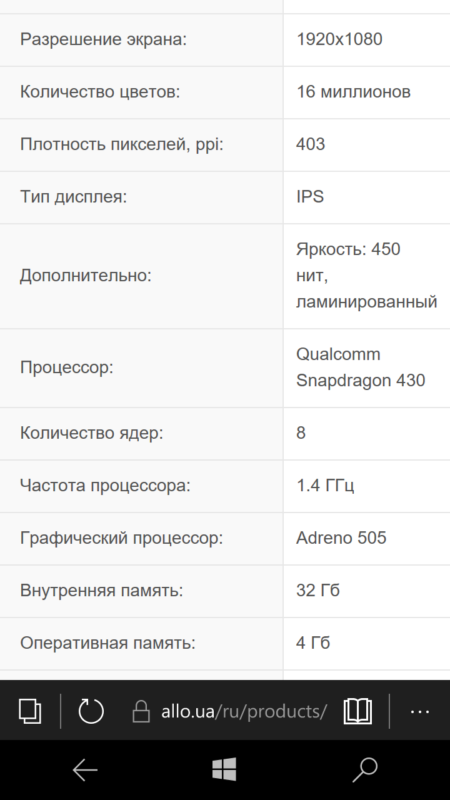
Task: Tap the Search magnifier button
Action: pyautogui.click(x=365, y=770)
